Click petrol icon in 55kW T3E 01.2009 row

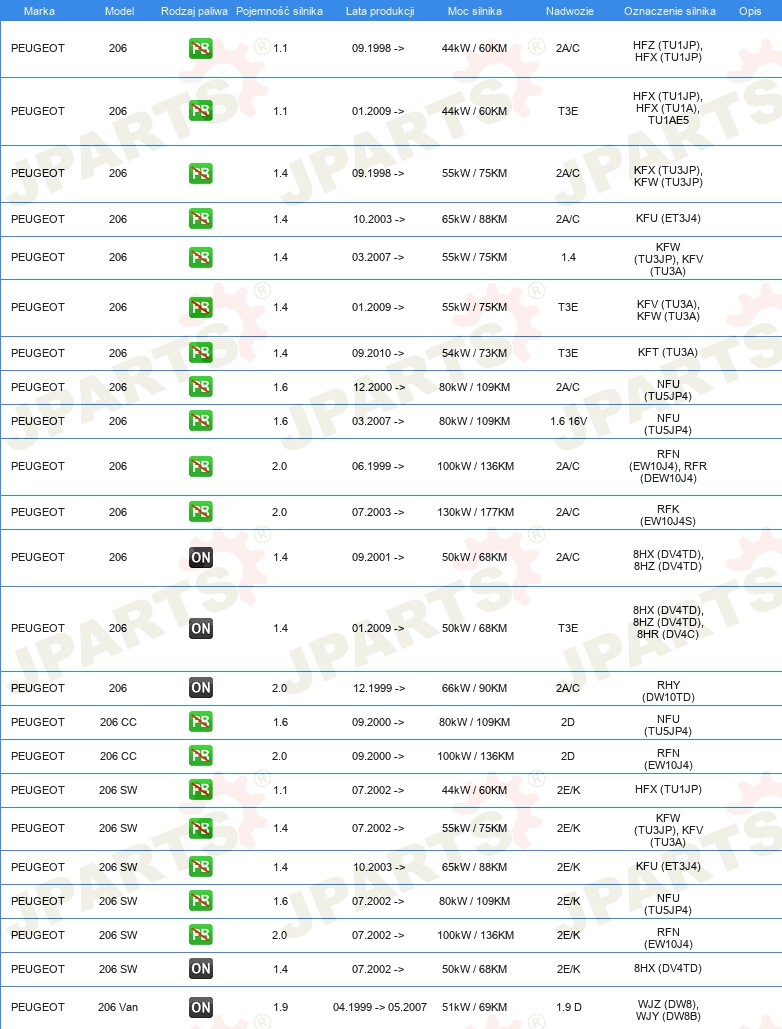[201, 307]
